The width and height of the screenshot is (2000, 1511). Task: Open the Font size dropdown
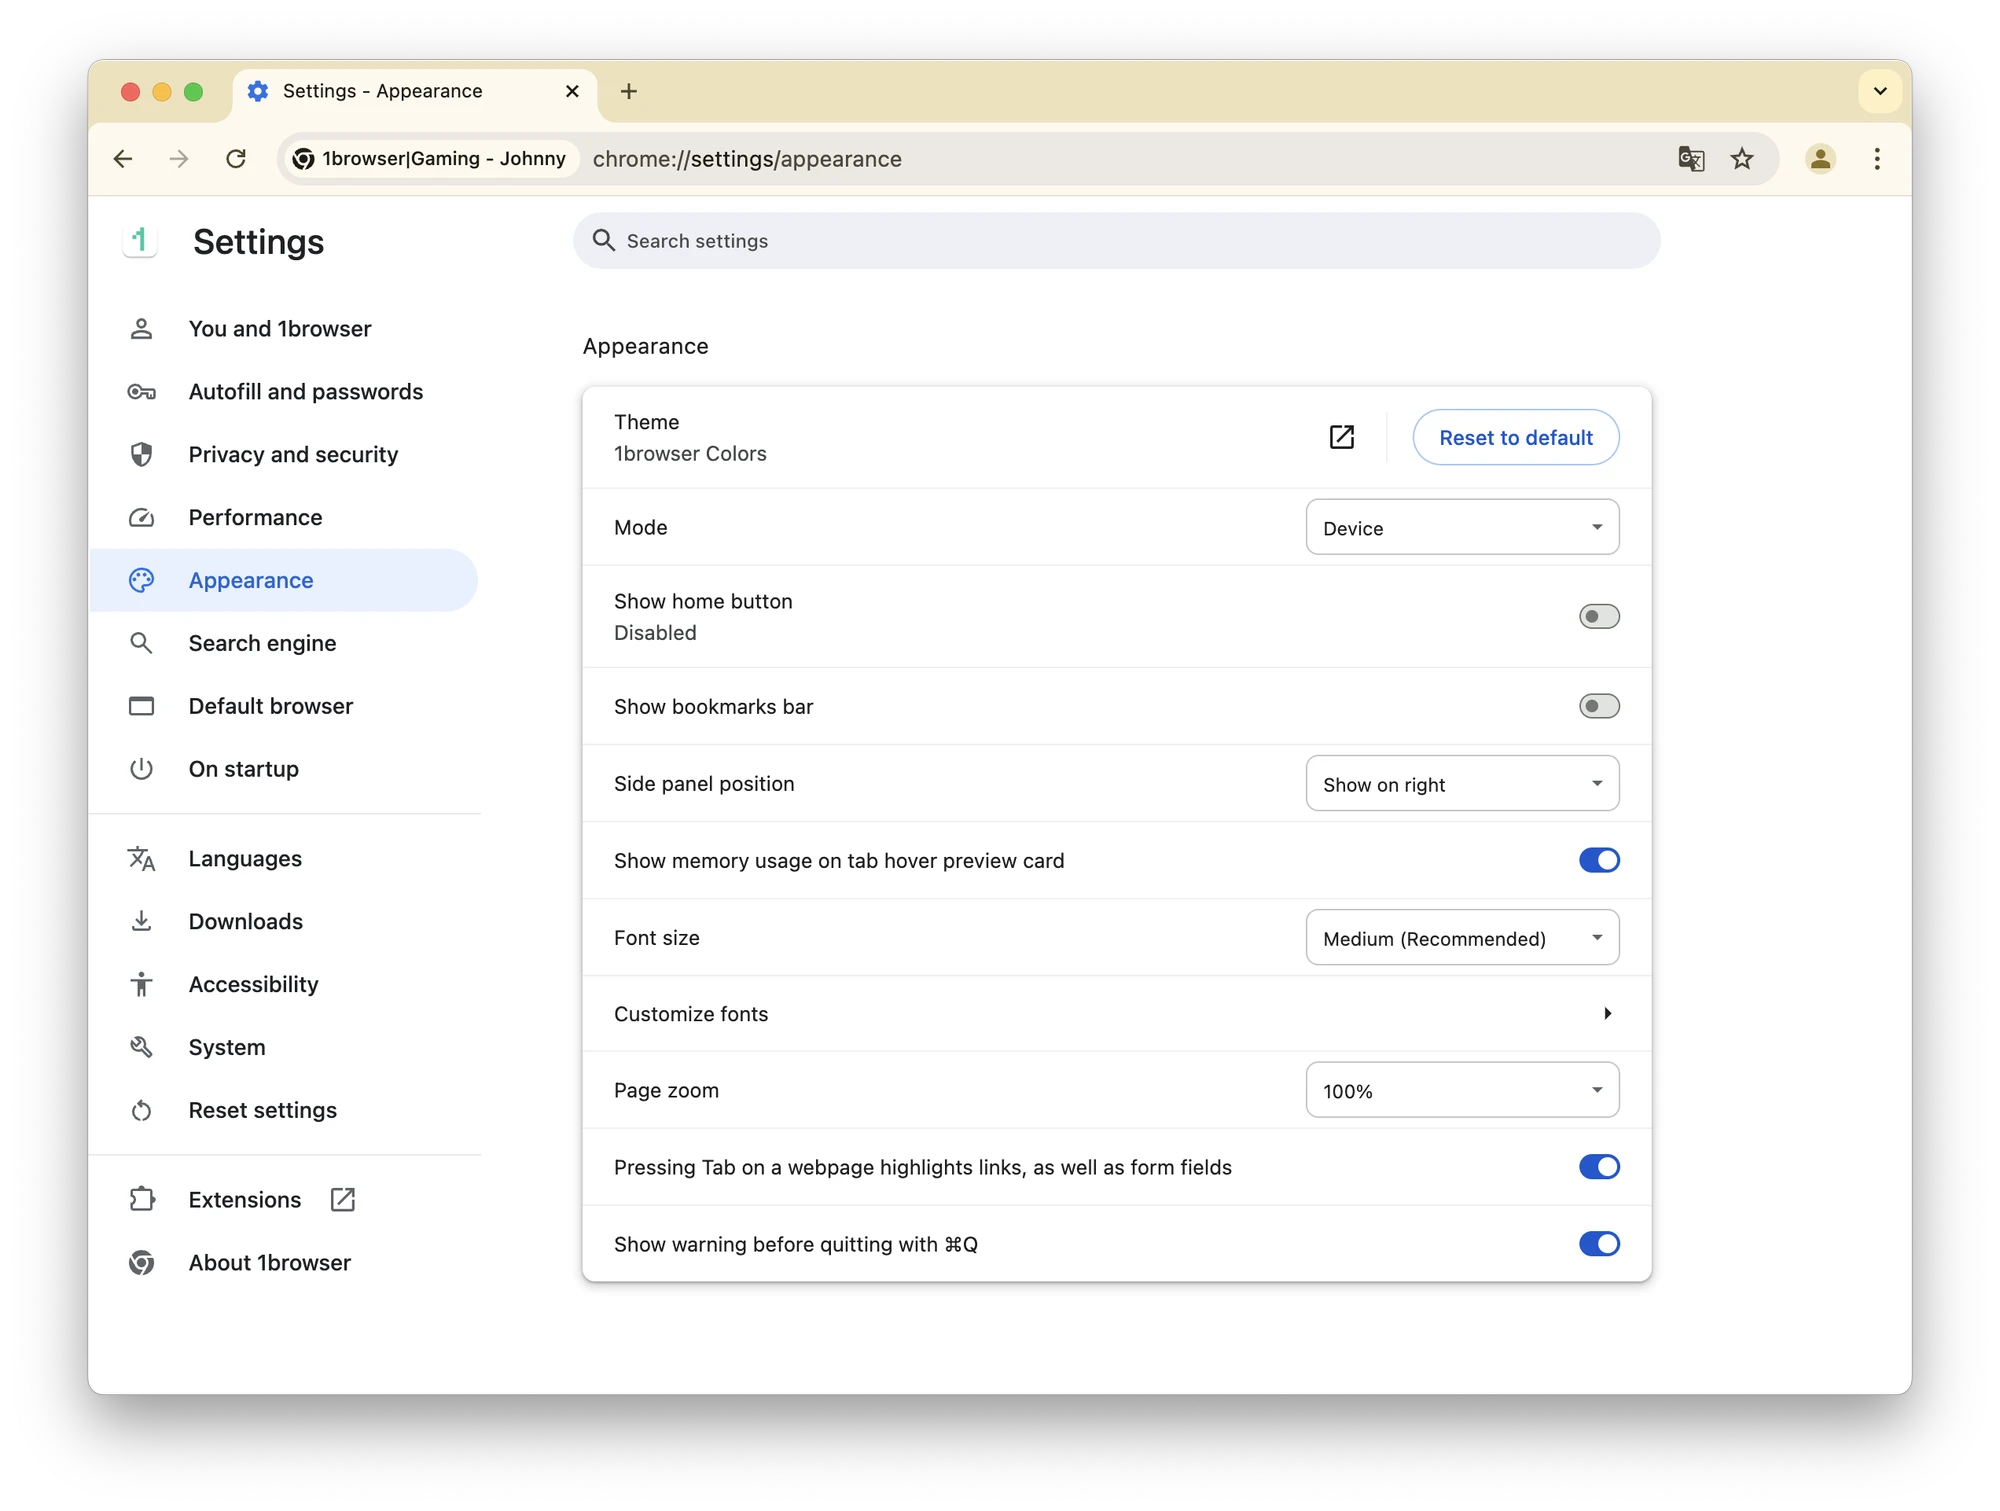(x=1462, y=937)
